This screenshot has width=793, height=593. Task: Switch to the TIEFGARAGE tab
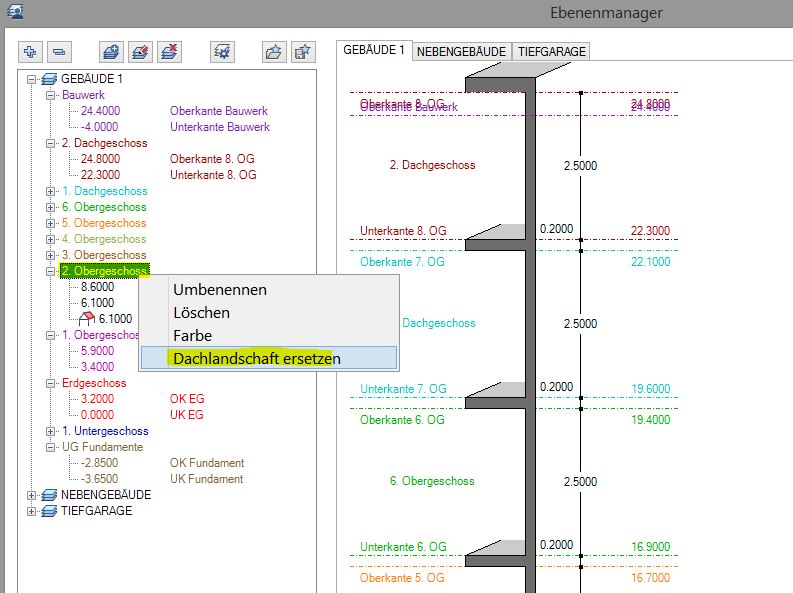point(552,51)
